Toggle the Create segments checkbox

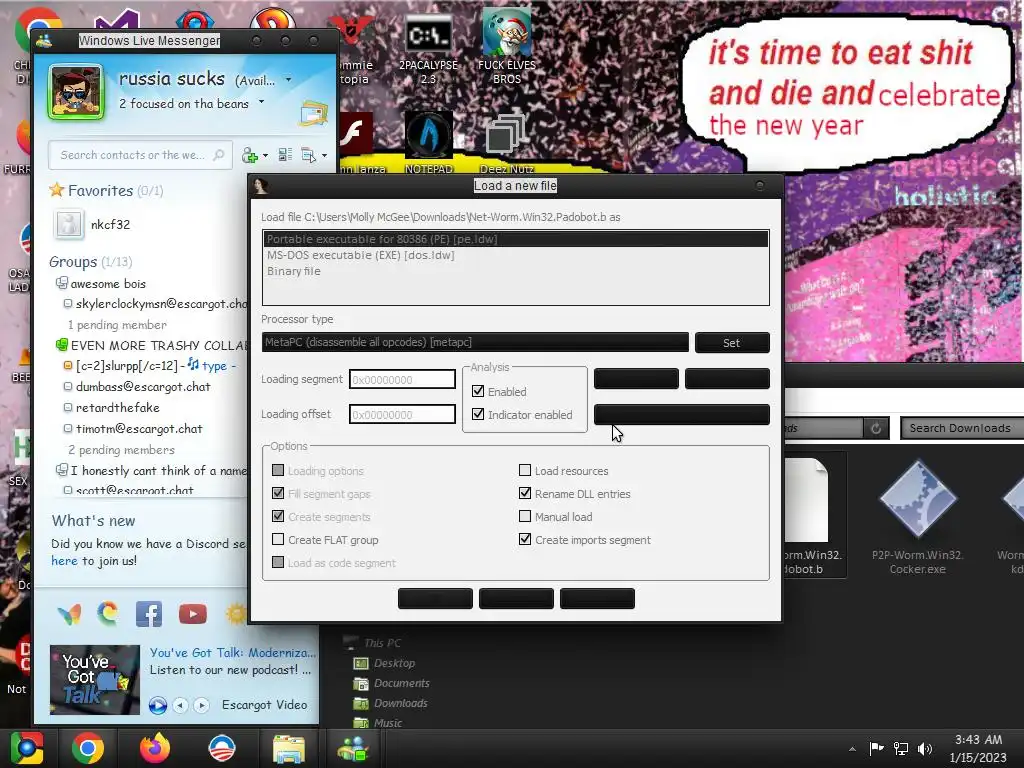pyautogui.click(x=278, y=516)
